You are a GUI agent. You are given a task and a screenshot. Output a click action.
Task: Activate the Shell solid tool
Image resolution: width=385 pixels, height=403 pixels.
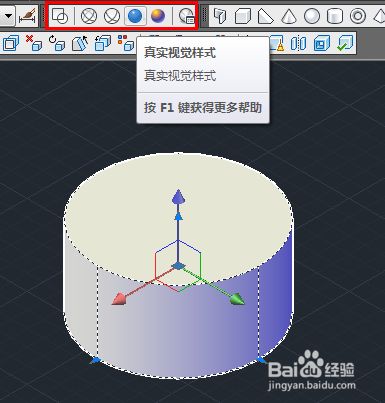coord(322,43)
